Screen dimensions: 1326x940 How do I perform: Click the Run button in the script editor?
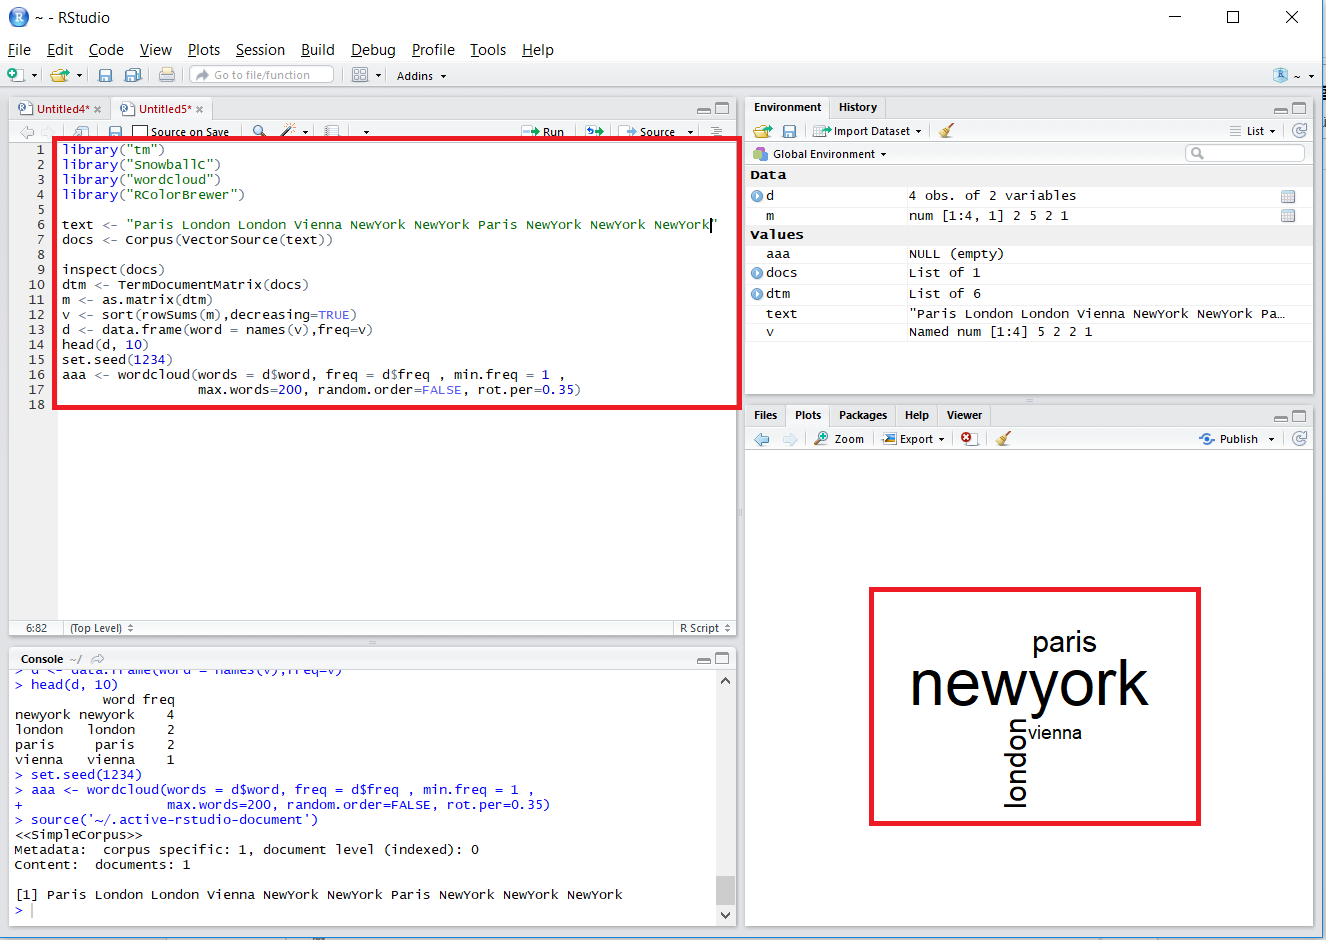tap(543, 132)
